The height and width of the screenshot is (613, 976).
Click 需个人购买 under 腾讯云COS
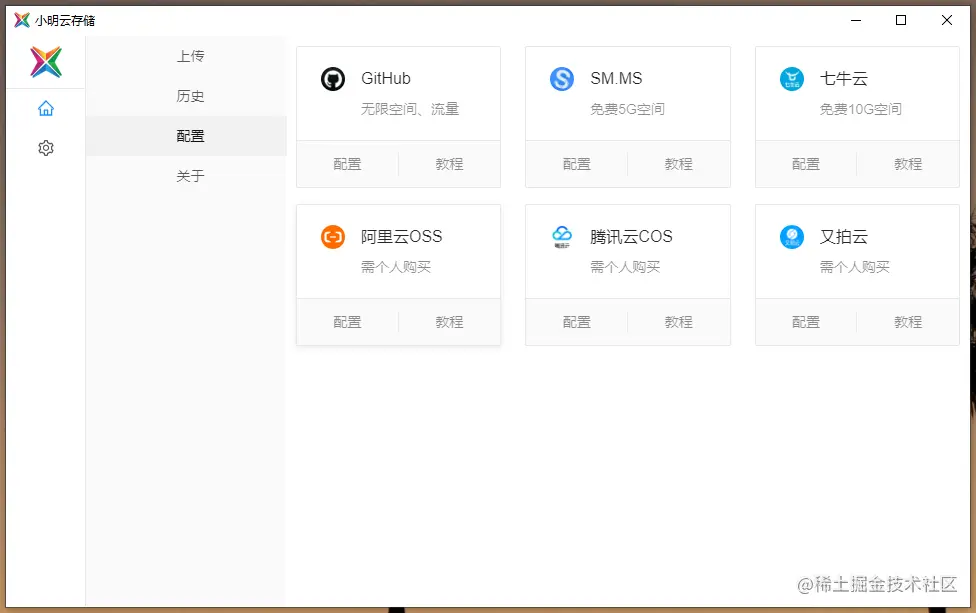(x=625, y=267)
